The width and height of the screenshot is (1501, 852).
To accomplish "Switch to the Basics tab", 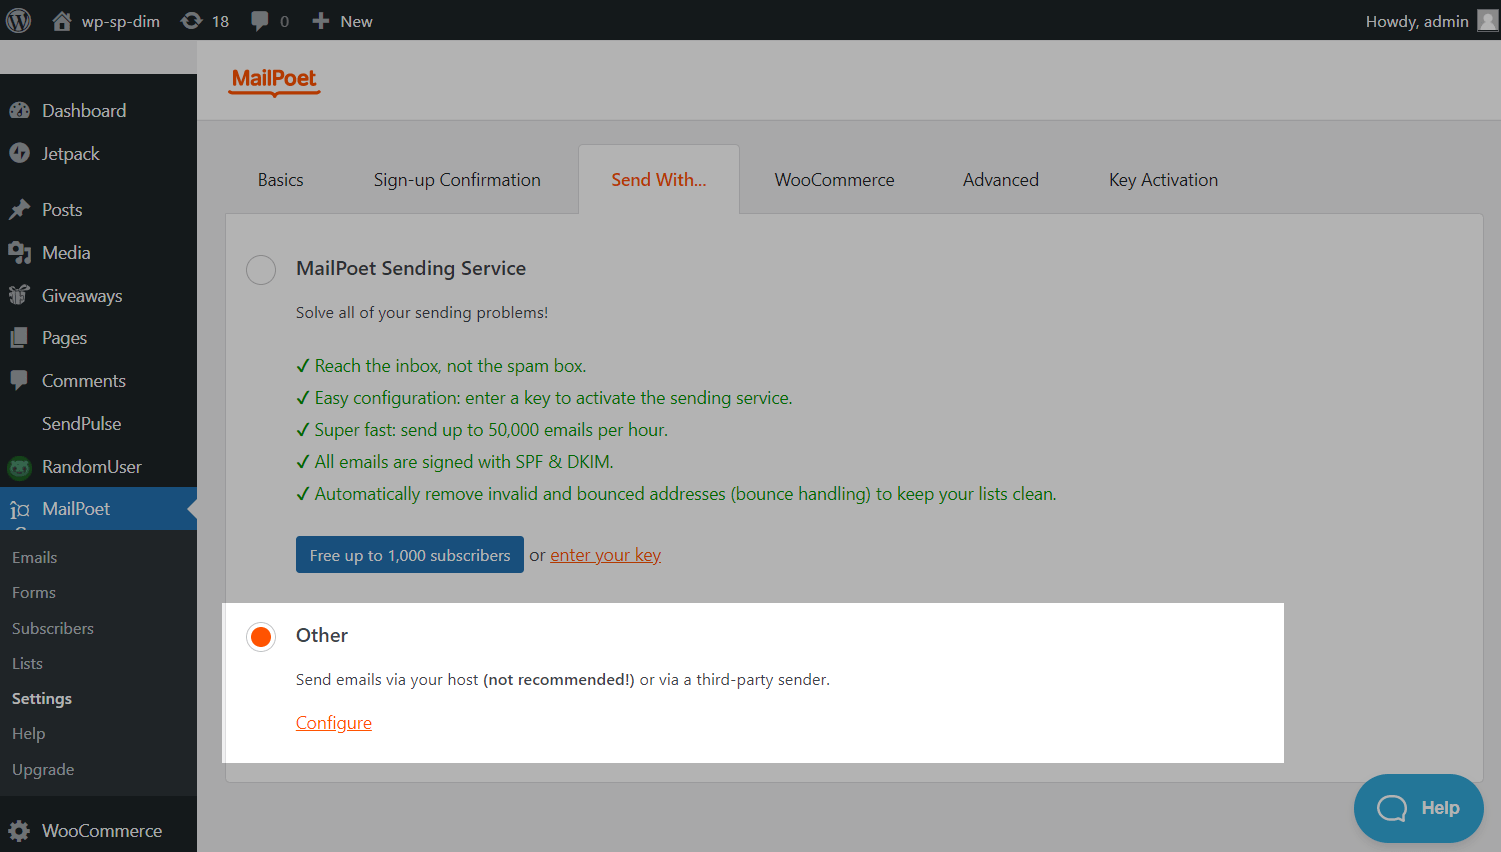I will click(280, 180).
